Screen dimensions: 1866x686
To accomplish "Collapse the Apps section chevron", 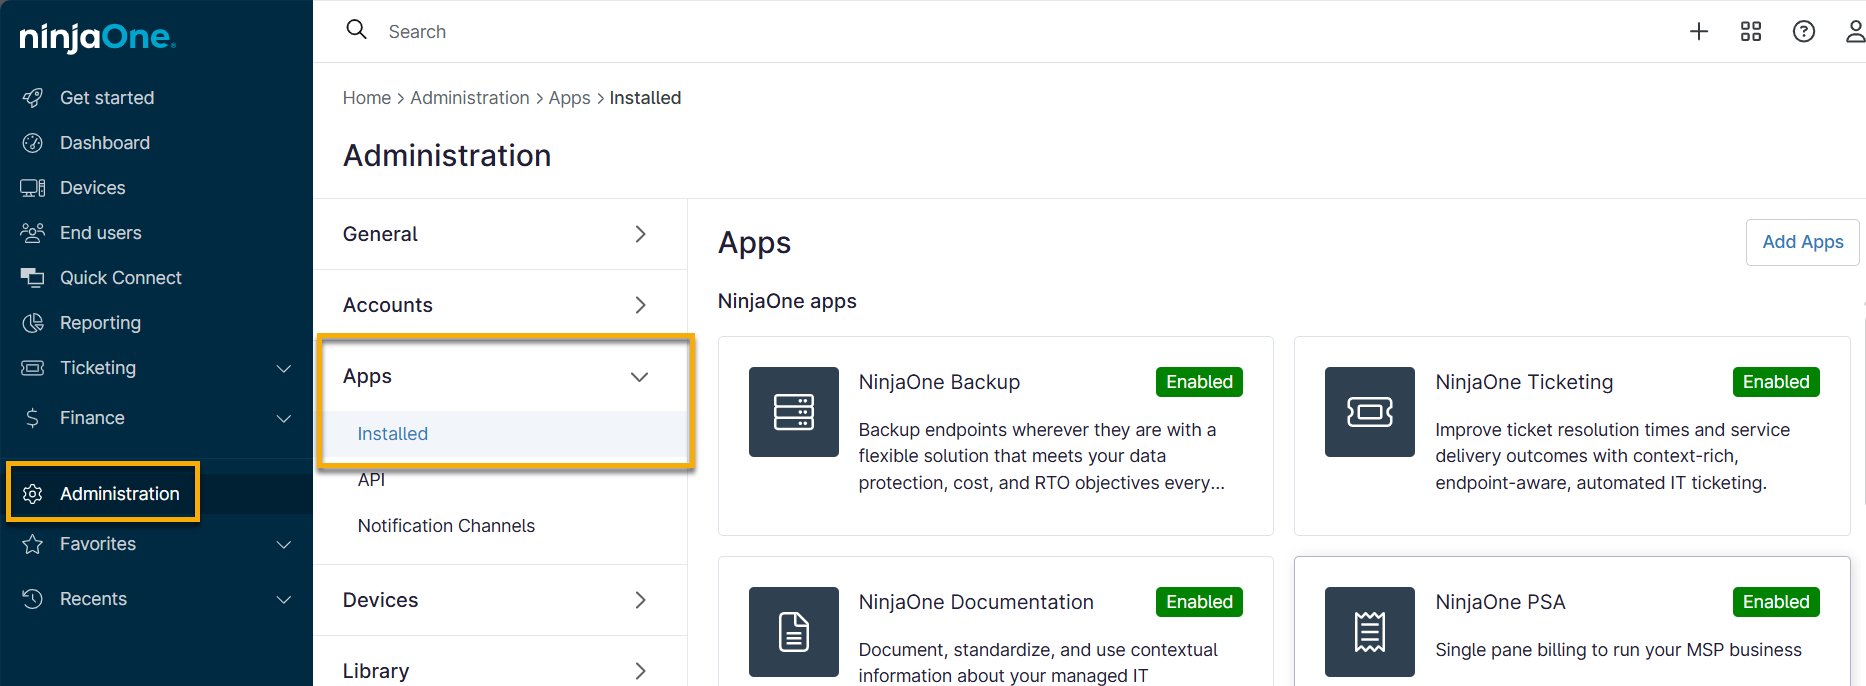I will point(640,377).
